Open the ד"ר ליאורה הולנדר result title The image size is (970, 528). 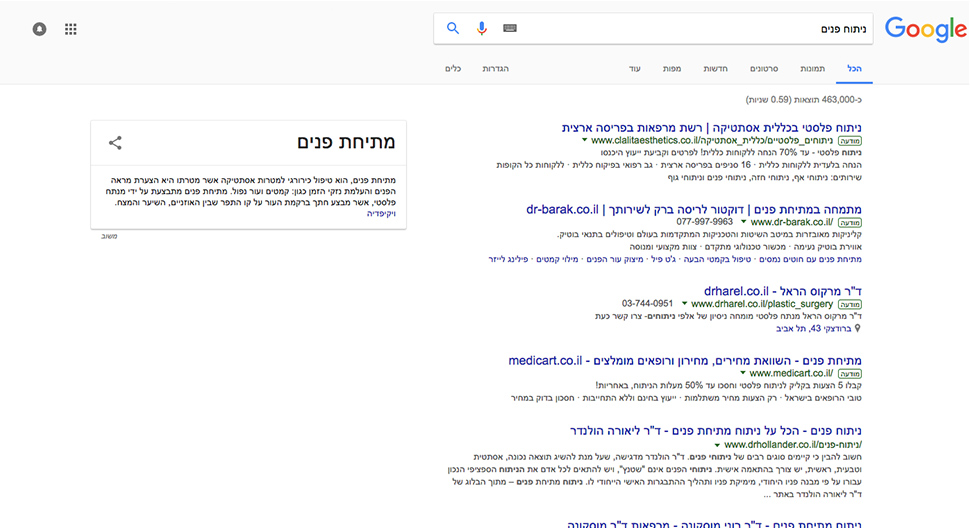point(716,430)
